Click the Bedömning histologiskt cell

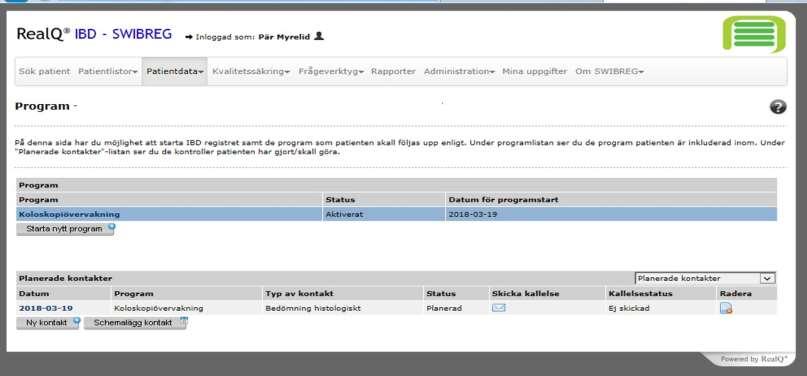[x=342, y=308]
